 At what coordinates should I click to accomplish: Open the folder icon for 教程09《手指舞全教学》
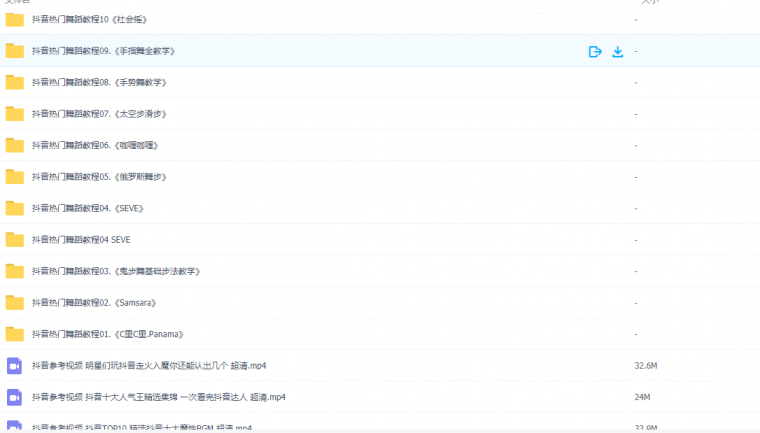coord(15,51)
